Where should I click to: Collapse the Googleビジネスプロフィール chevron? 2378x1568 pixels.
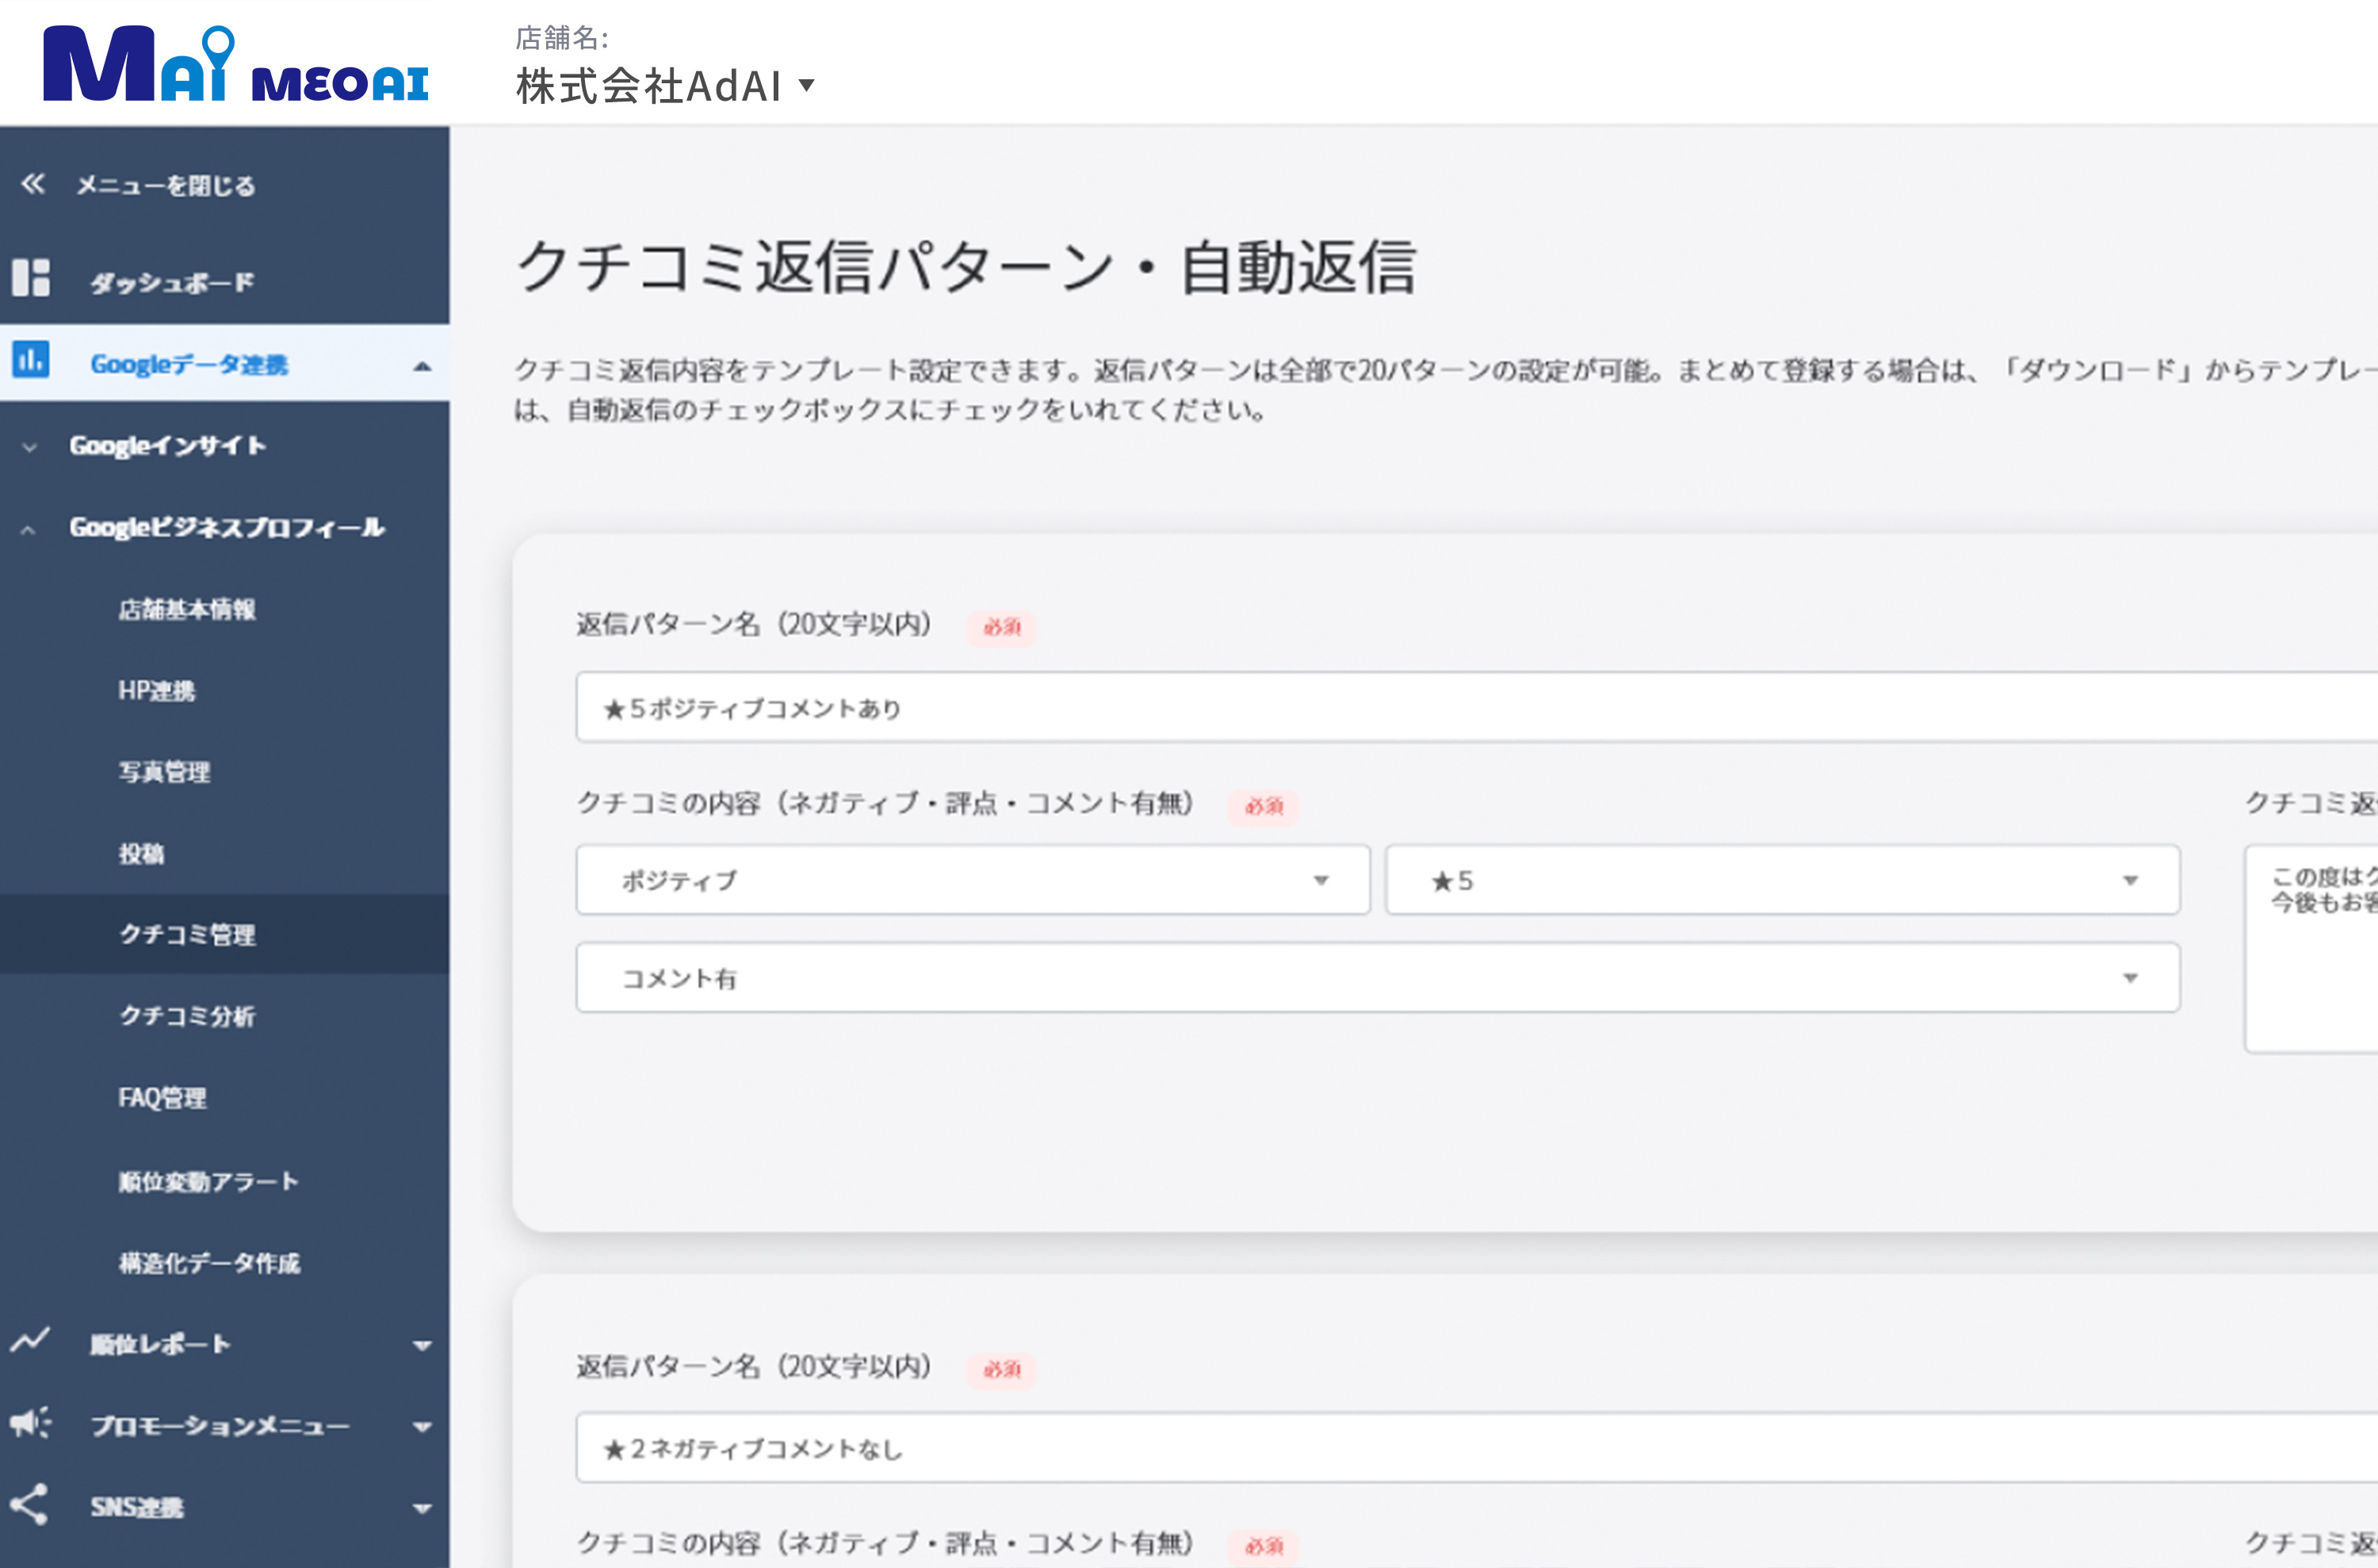tap(29, 530)
